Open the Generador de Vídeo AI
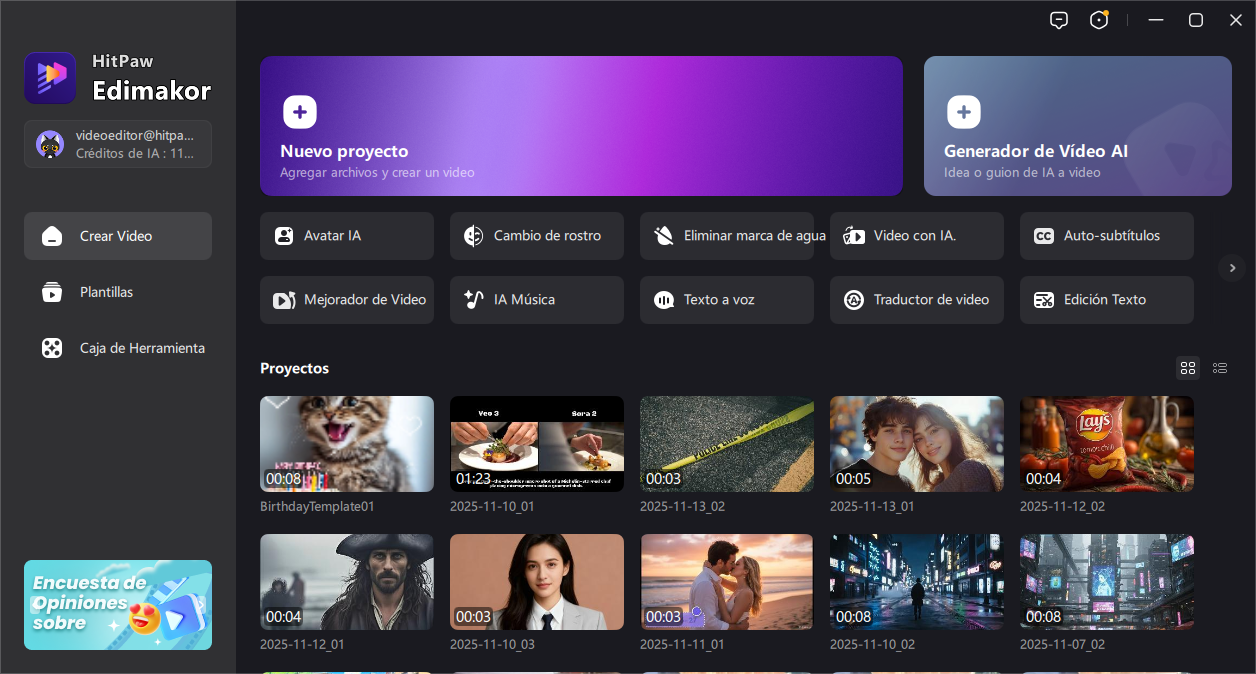The image size is (1256, 674). pyautogui.click(x=1077, y=126)
